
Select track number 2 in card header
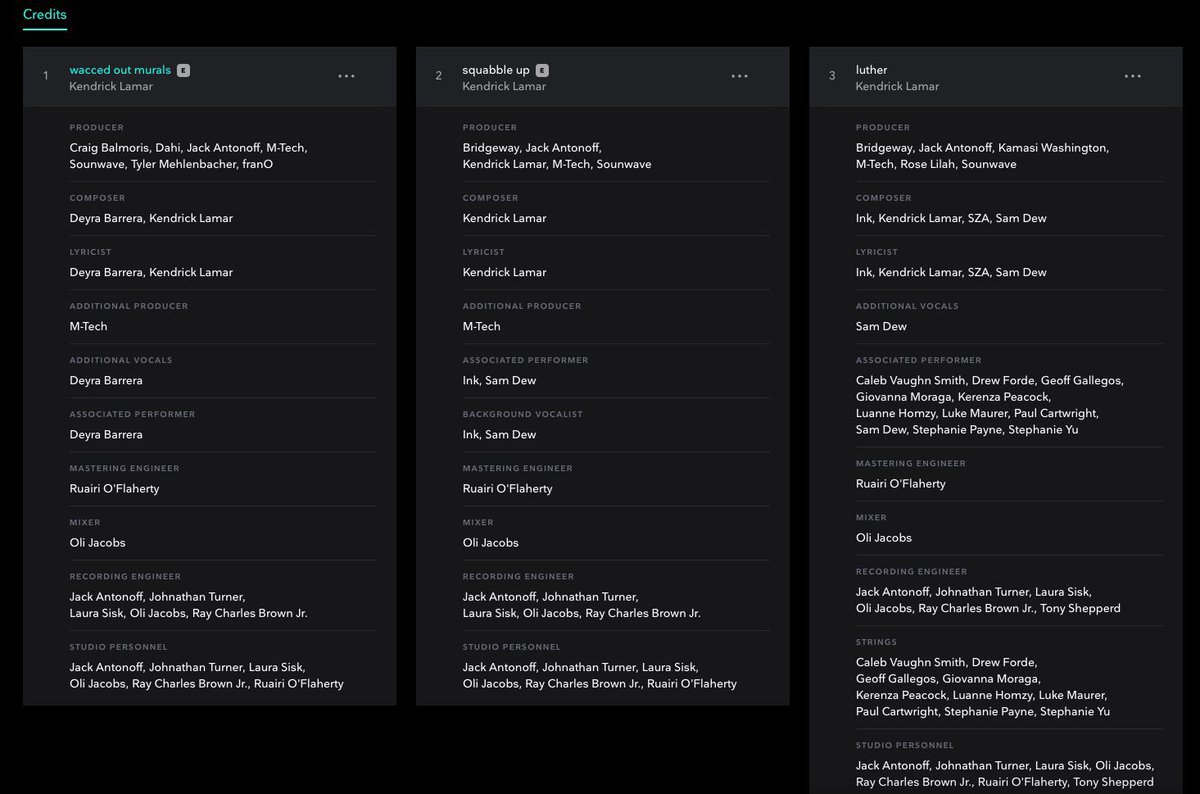click(x=438, y=76)
